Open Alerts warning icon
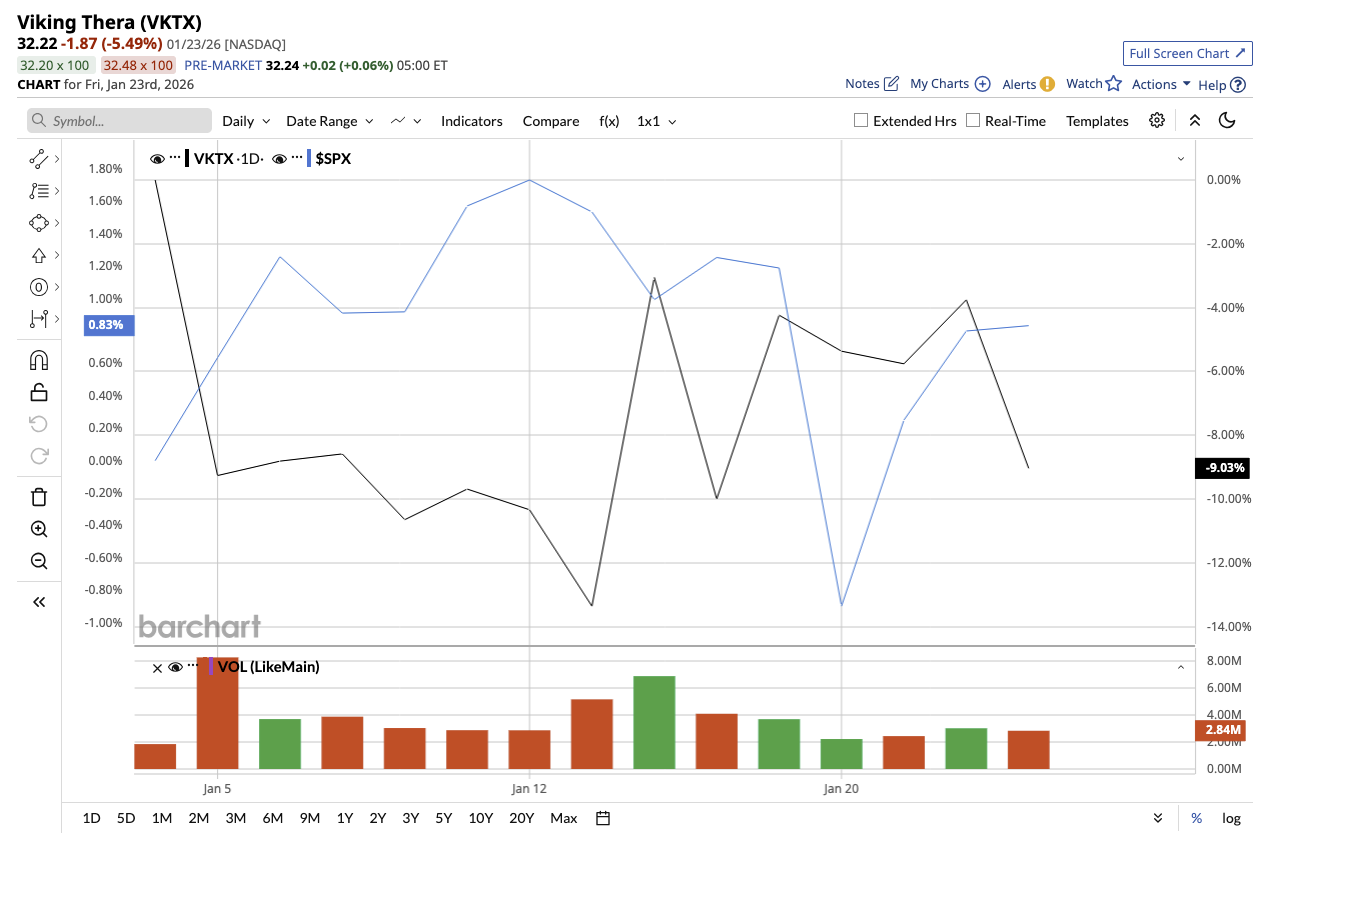This screenshot has width=1354, height=906. (x=1047, y=84)
